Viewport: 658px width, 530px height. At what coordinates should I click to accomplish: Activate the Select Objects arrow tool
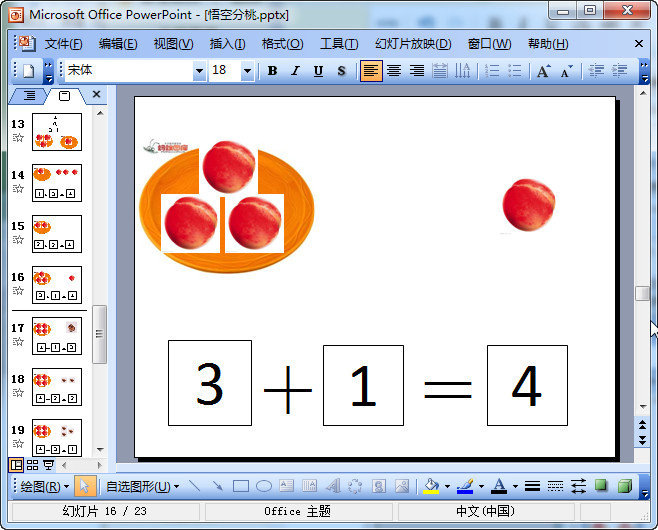85,486
